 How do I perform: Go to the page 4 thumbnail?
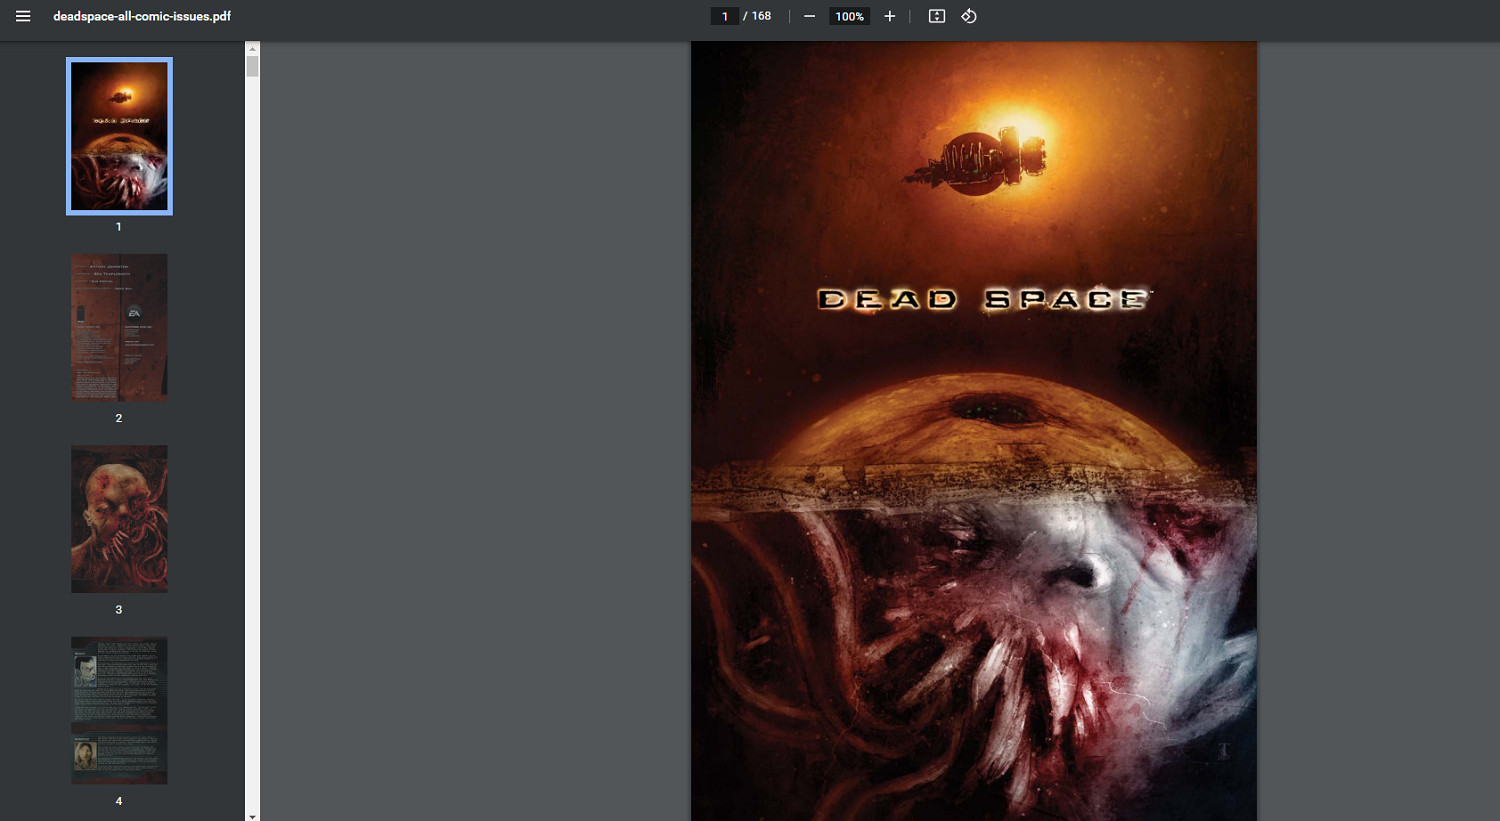(119, 710)
